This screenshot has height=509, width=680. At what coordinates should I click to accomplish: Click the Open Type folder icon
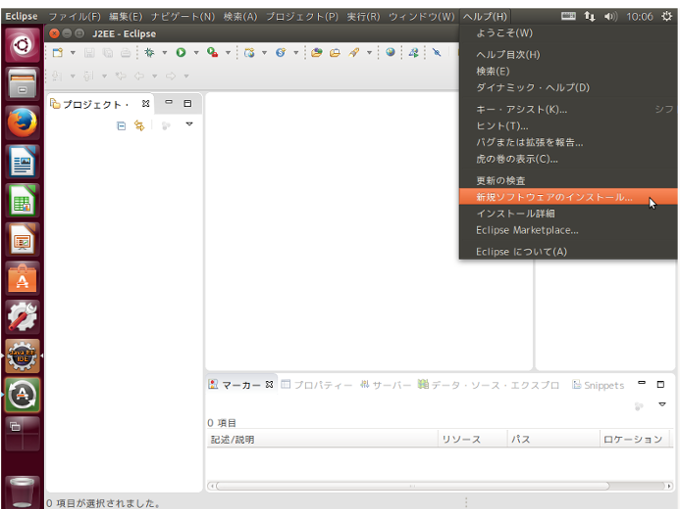click(x=317, y=53)
